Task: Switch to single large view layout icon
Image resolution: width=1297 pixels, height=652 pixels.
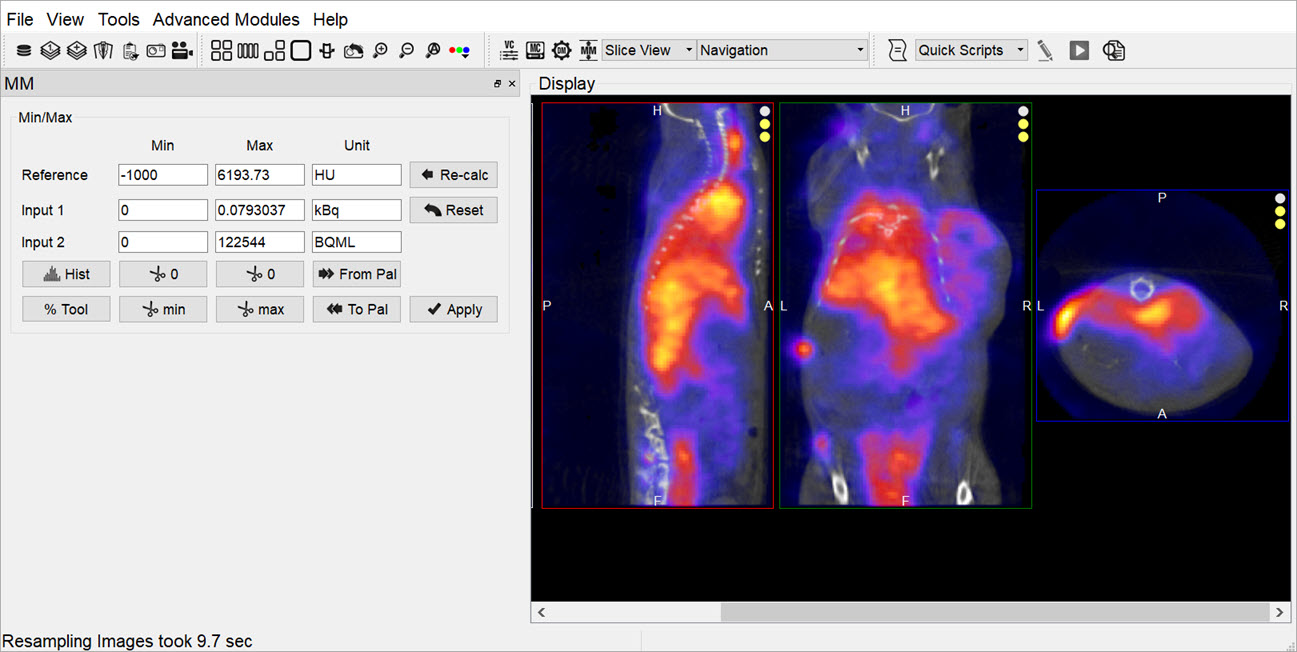Action: [301, 50]
